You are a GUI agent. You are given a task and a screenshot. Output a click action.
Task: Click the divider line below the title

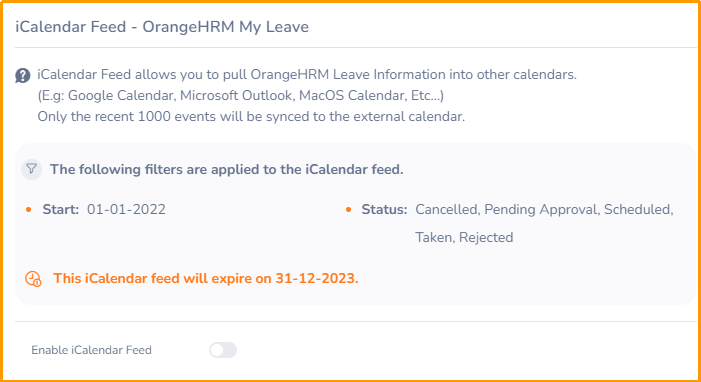[x=355, y=47]
